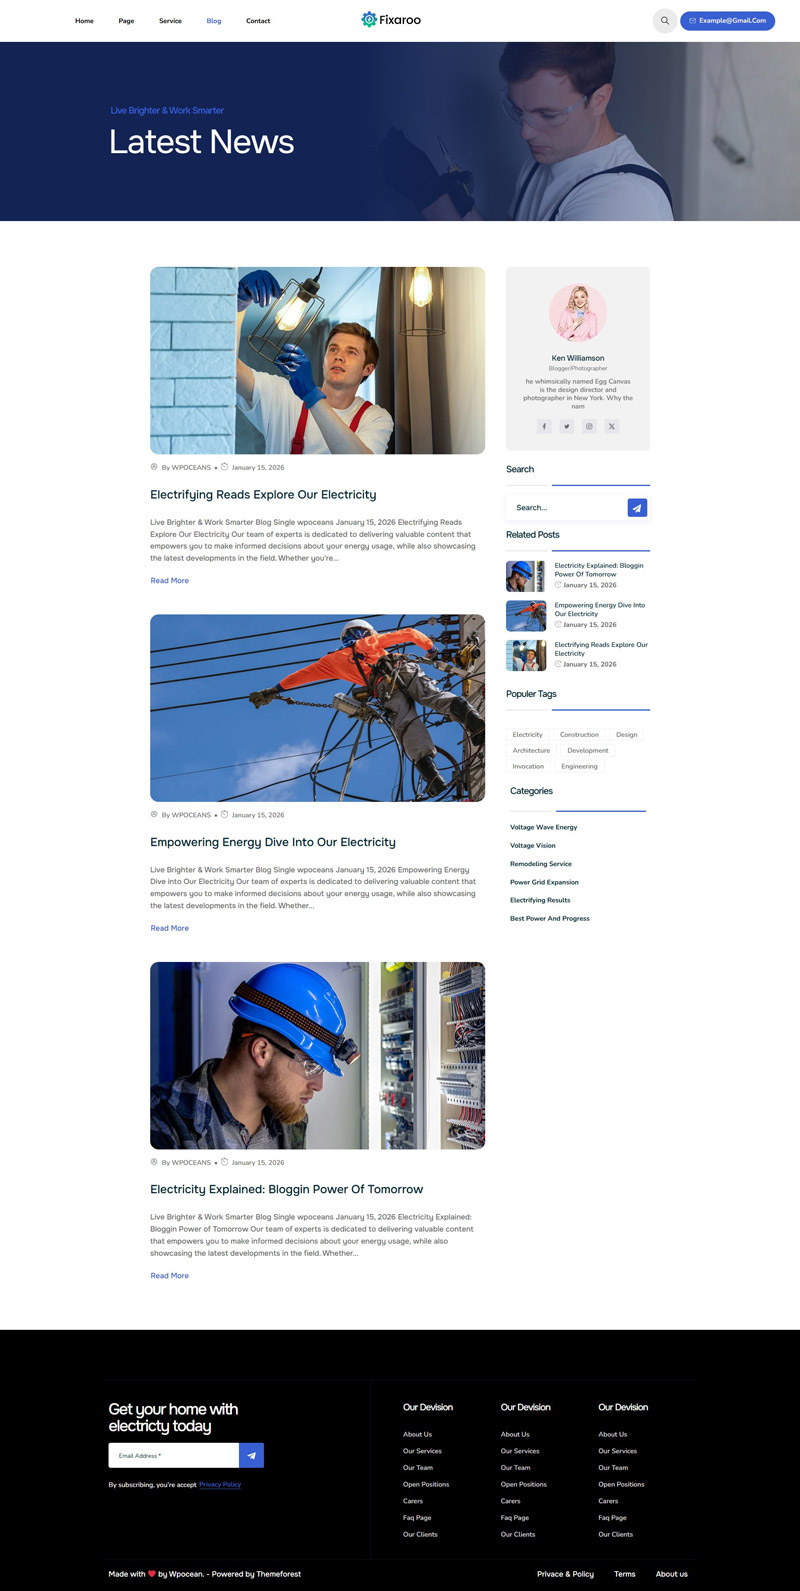Focus the sidebar Search input field
Viewport: 800px width, 1591px height.
click(567, 508)
